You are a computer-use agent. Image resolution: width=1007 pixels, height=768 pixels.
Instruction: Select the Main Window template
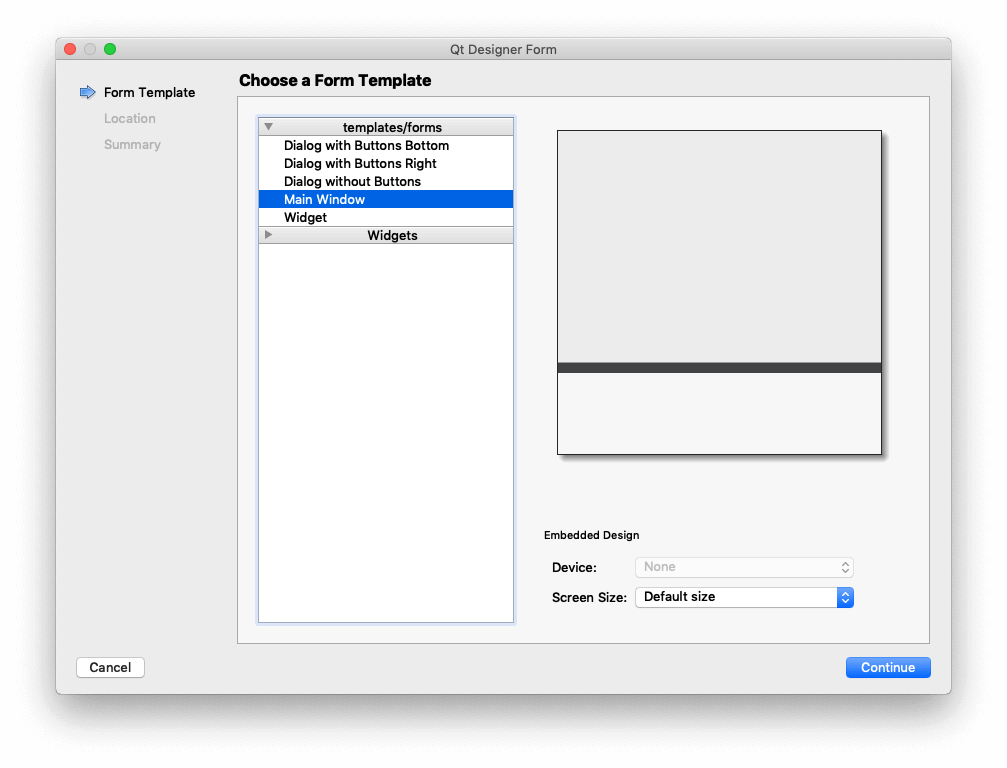385,199
